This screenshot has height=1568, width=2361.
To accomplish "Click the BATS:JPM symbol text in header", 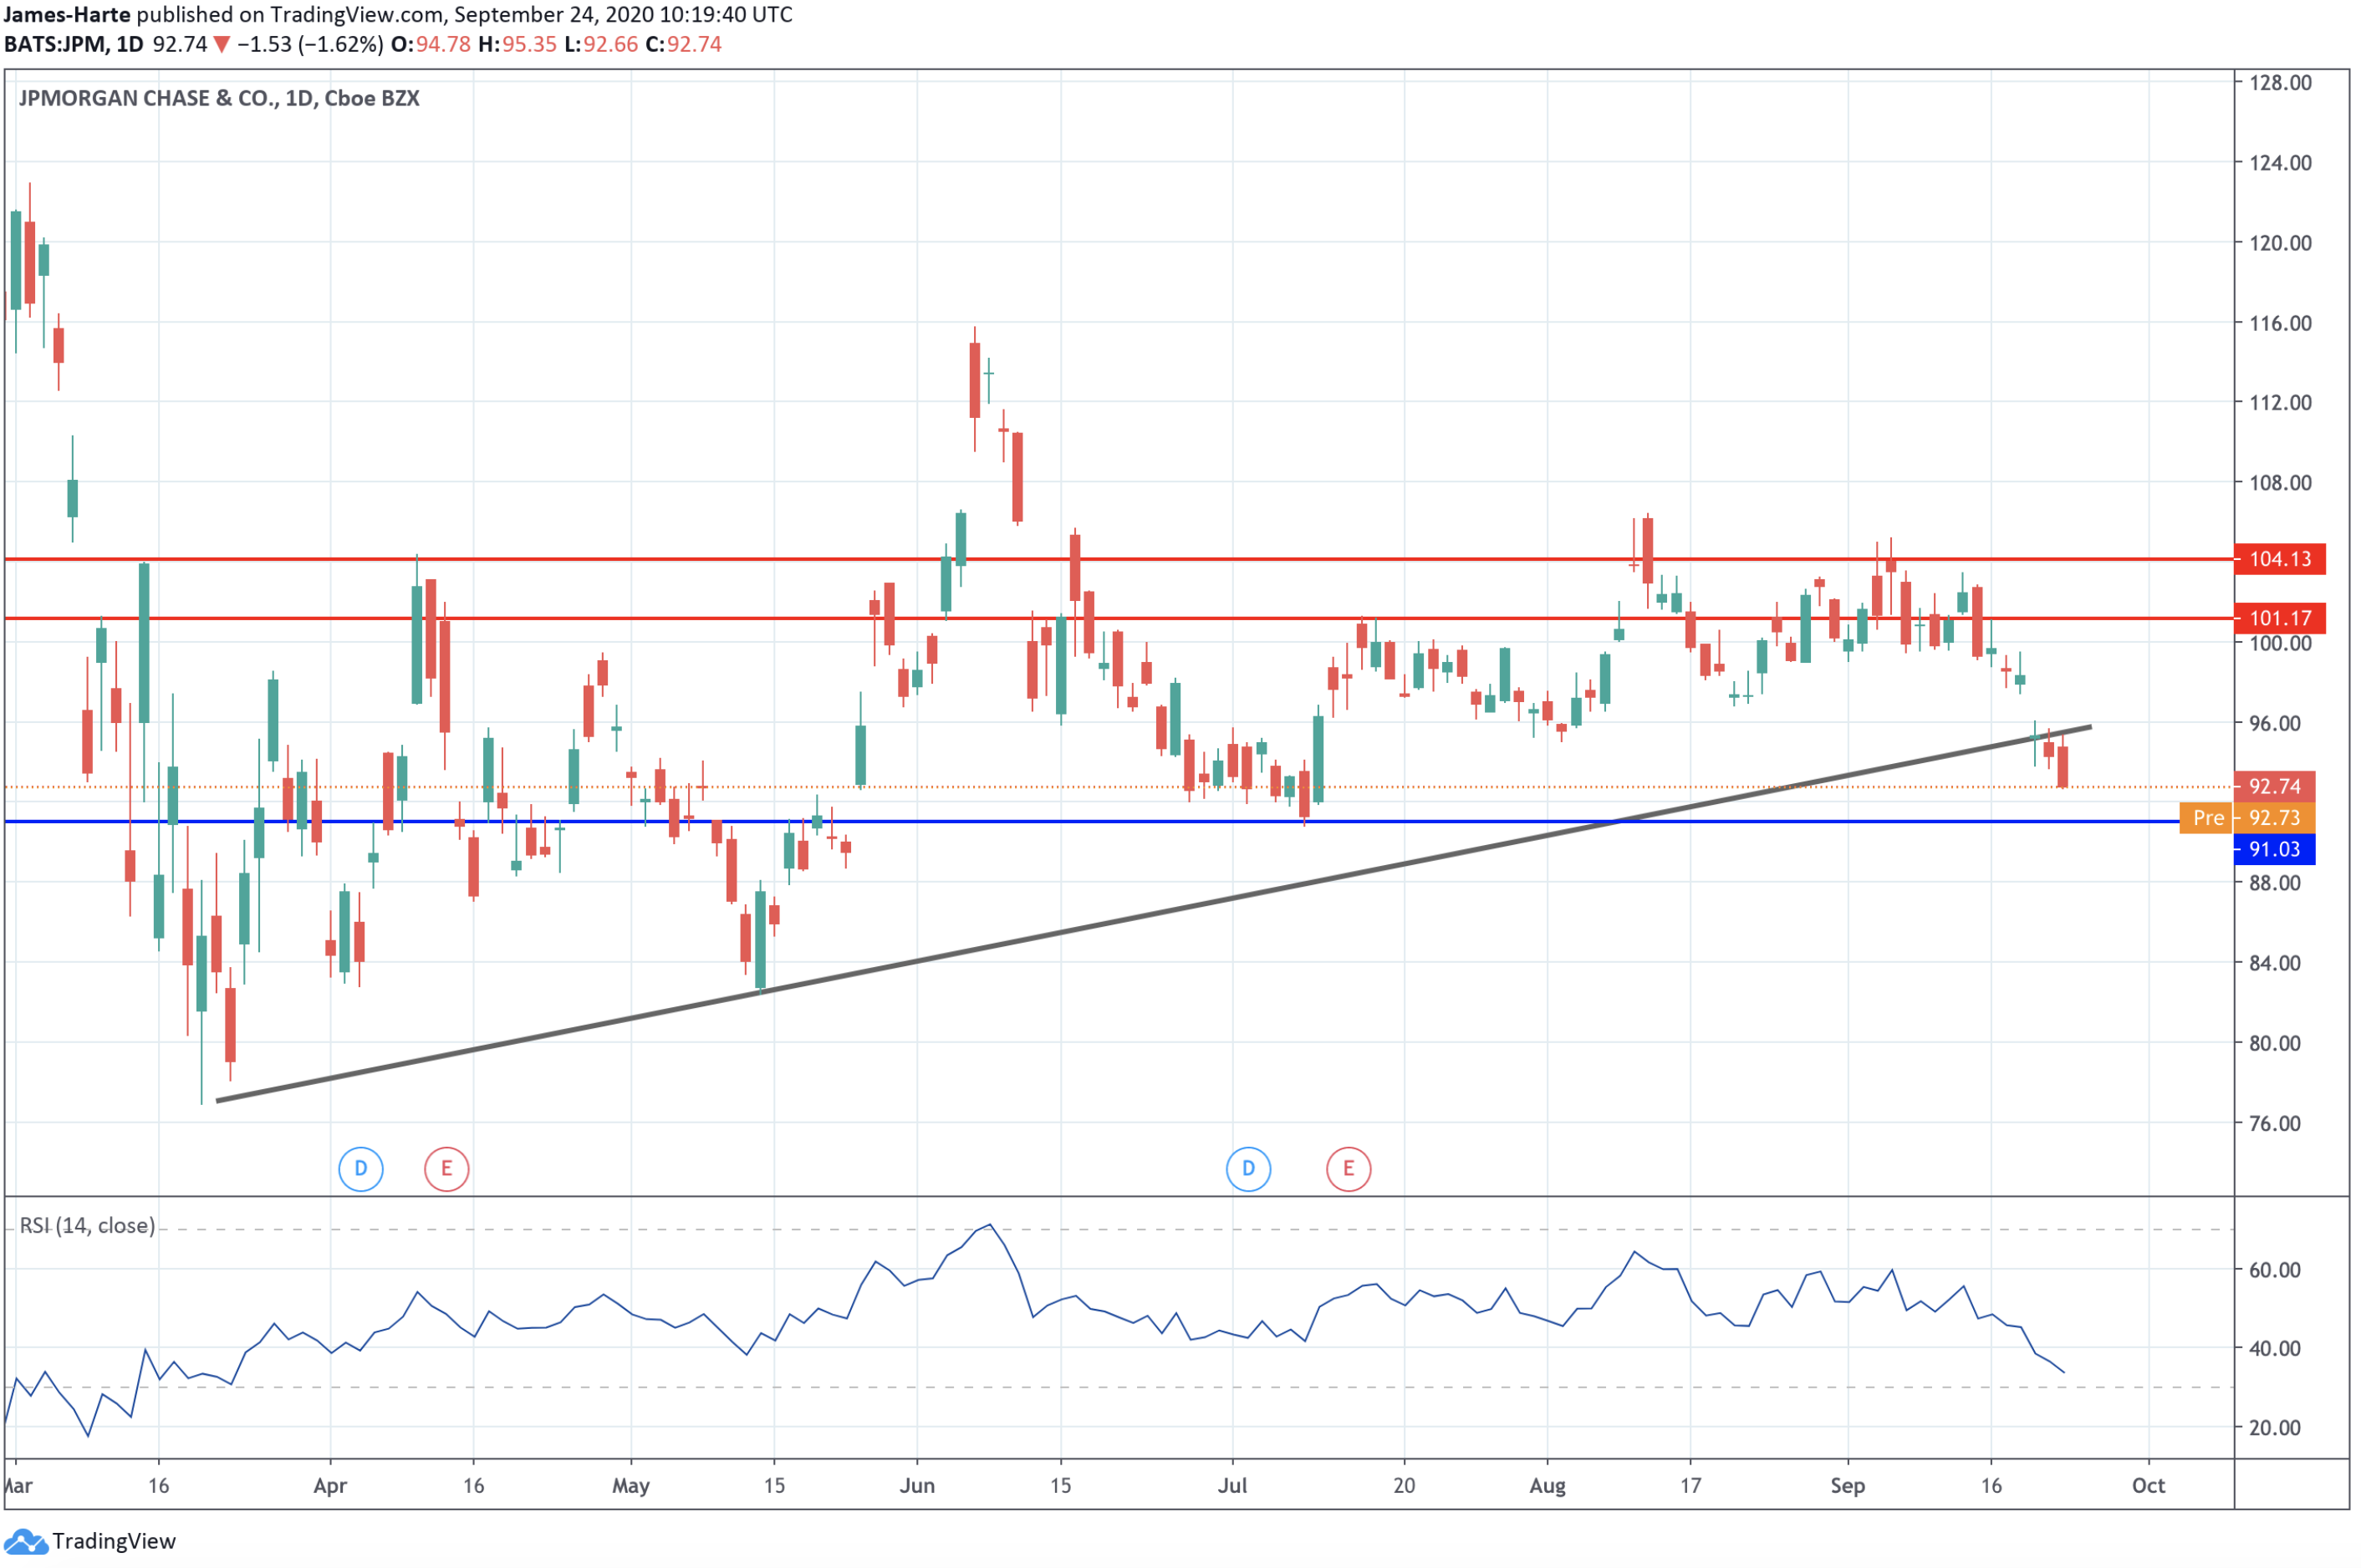I will tap(57, 45).
